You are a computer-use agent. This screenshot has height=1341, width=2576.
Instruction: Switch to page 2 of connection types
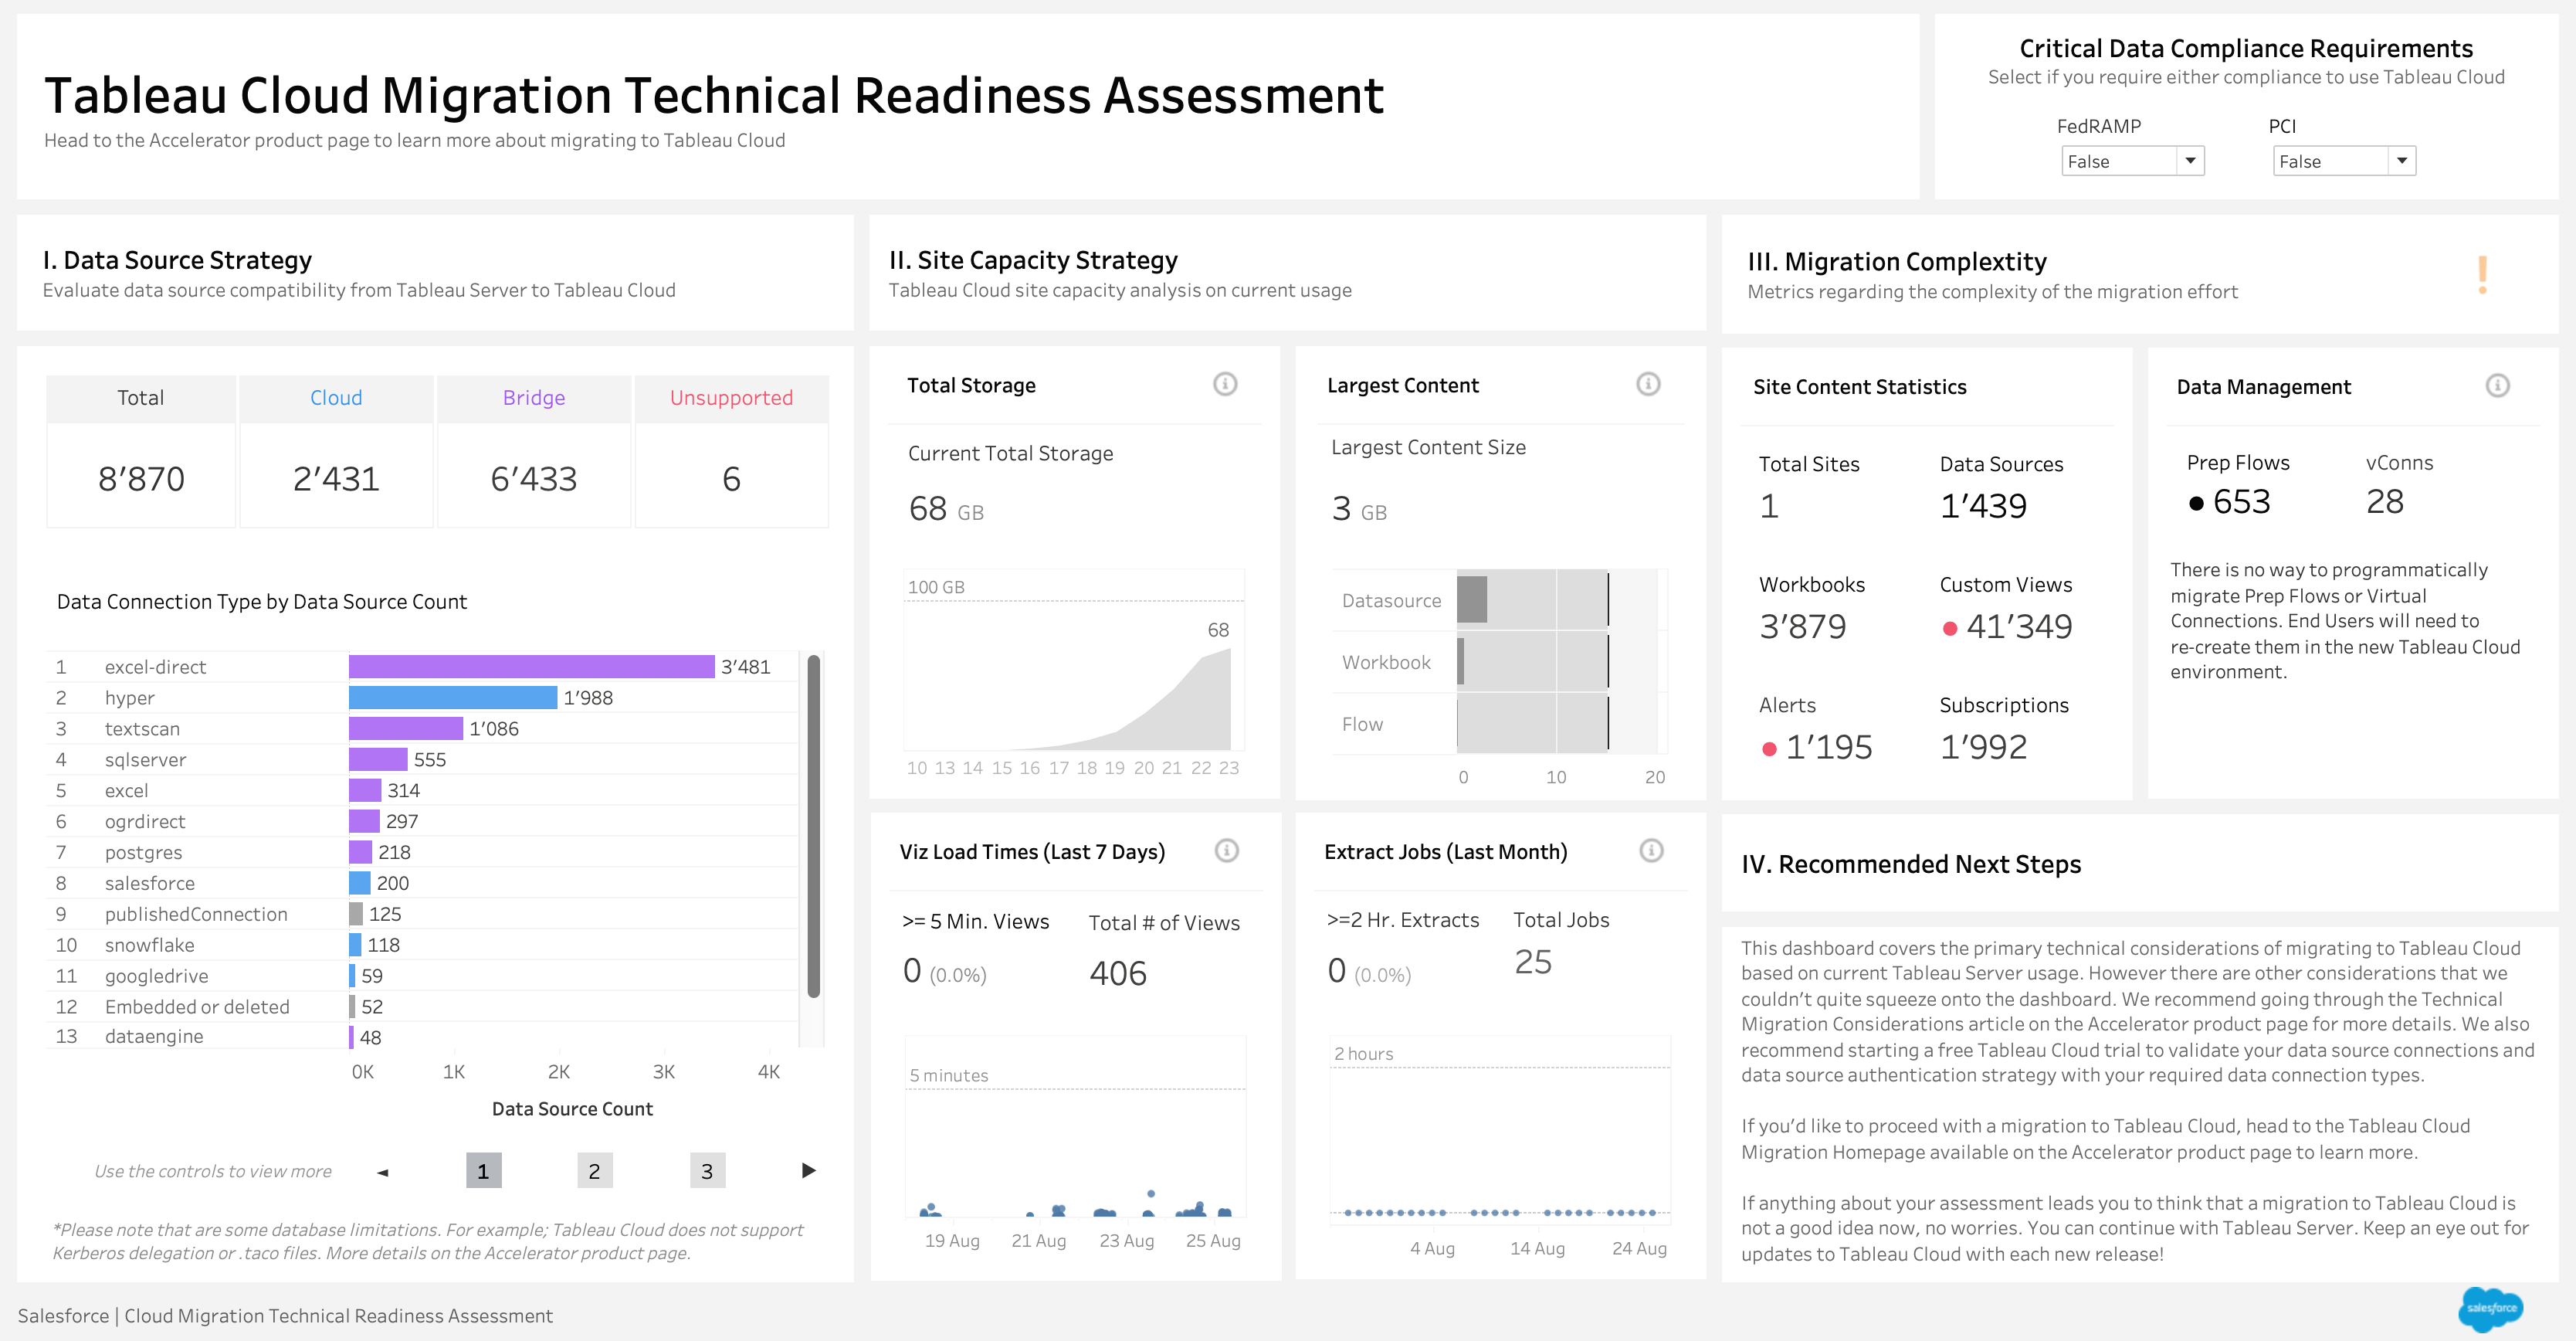[x=594, y=1171]
